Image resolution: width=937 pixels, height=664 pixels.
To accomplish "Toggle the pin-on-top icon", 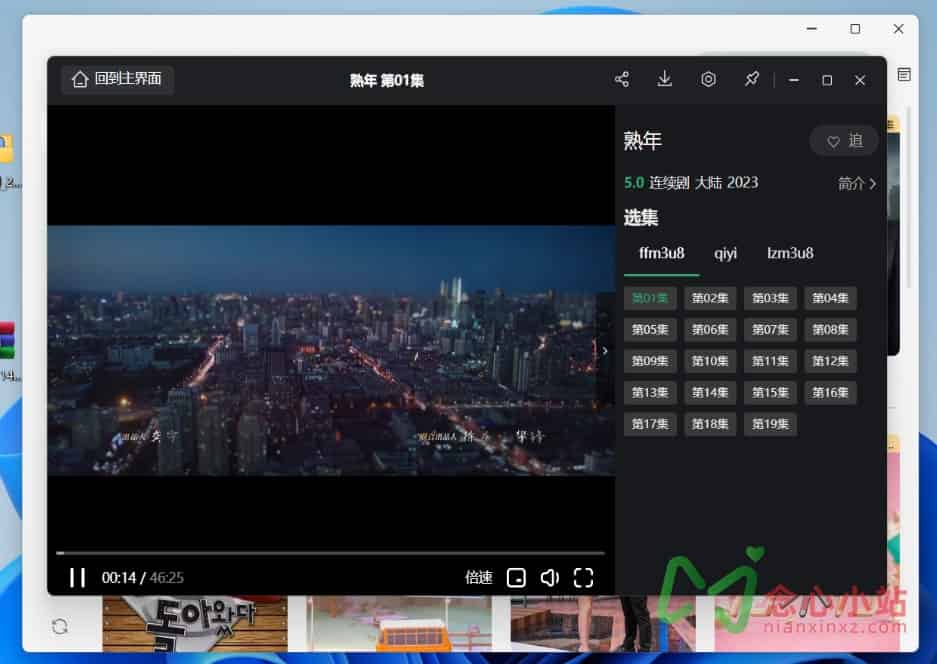I will (x=751, y=78).
